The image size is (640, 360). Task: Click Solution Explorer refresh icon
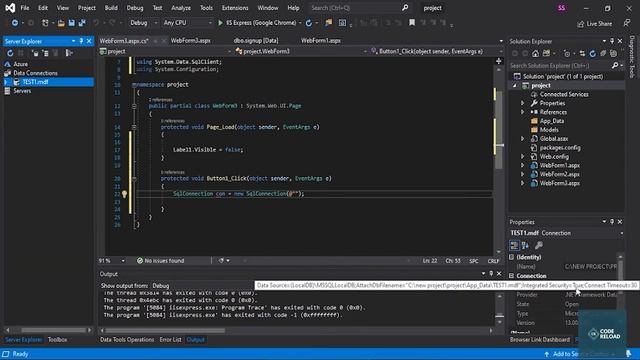tap(592, 53)
